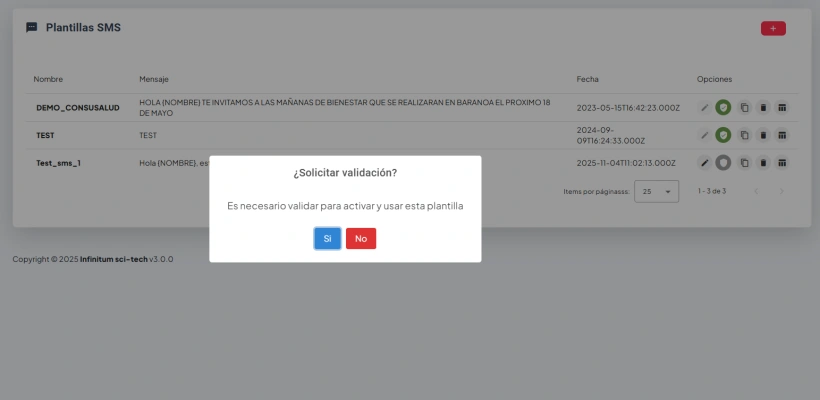Open the items per page dropdown

coord(658,191)
